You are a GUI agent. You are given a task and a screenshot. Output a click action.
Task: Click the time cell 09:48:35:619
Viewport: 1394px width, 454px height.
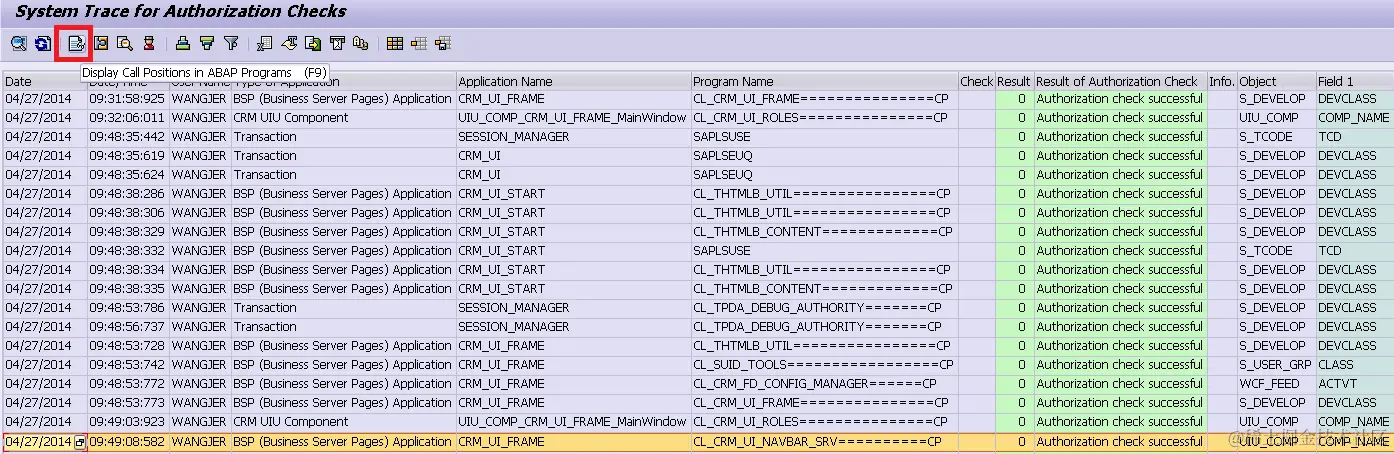(x=127, y=156)
